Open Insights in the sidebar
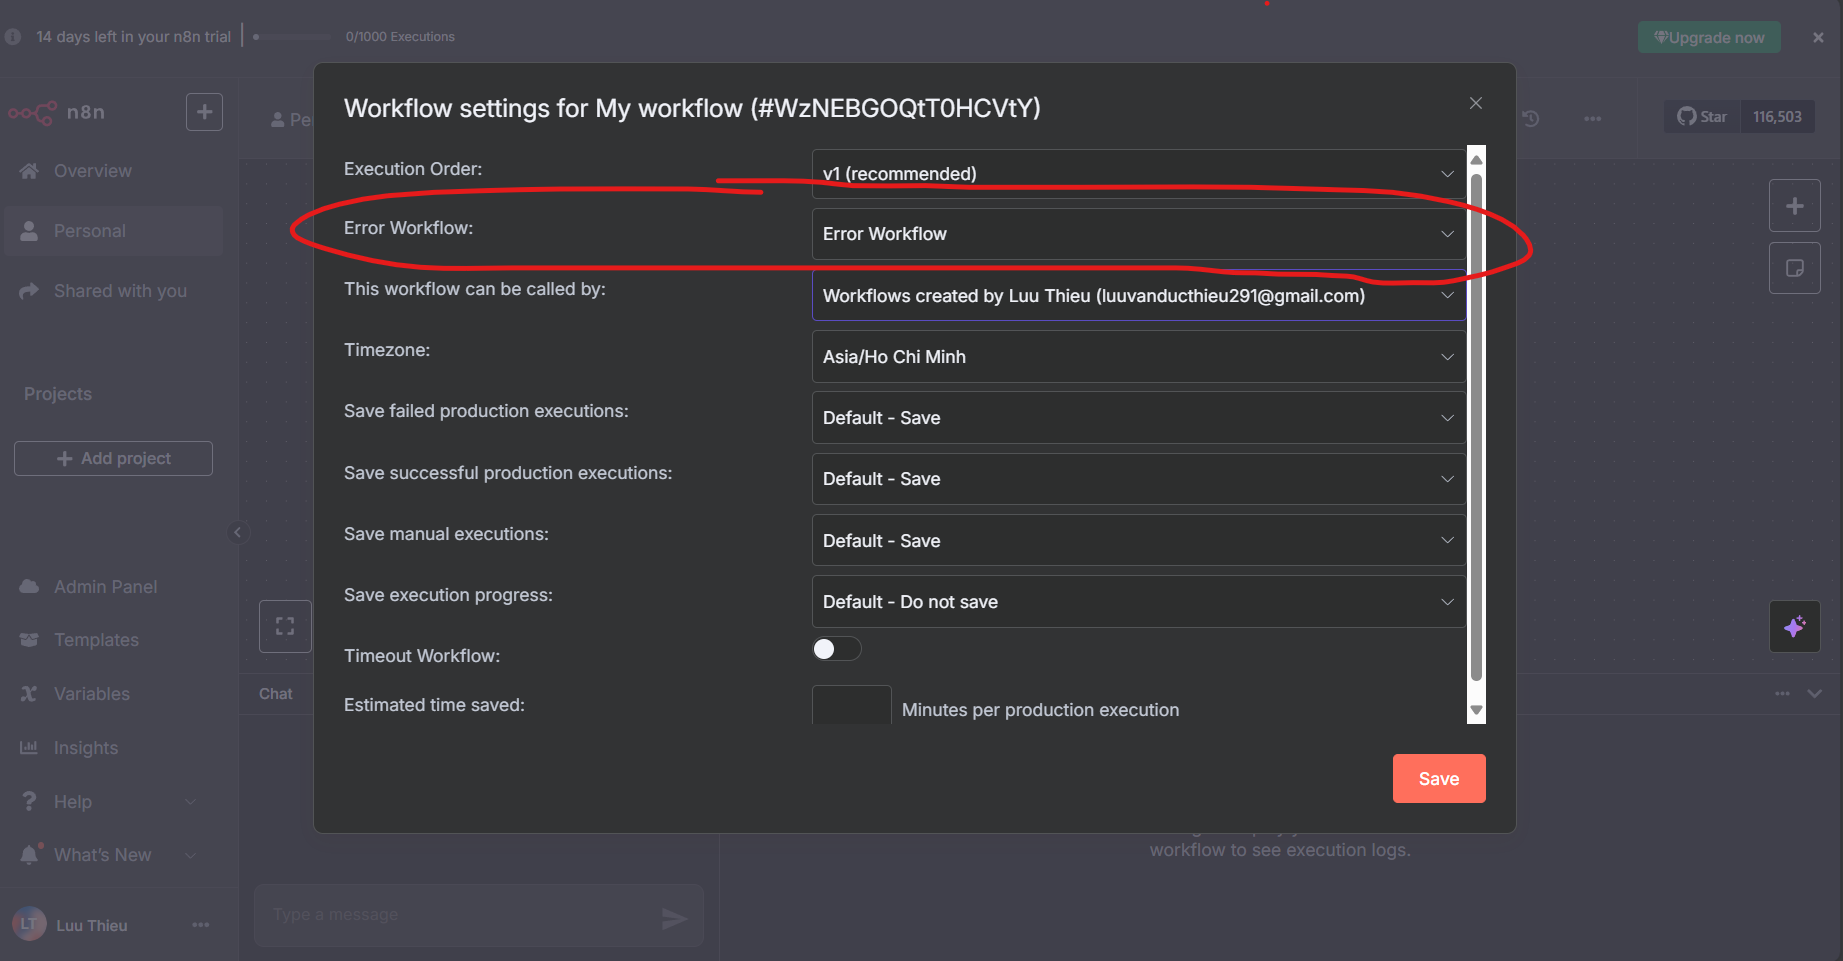 coord(114,748)
